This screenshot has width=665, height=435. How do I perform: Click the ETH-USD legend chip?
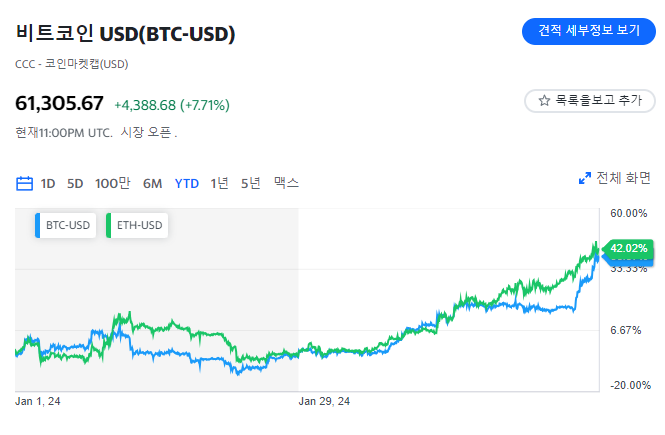pyautogui.click(x=137, y=225)
